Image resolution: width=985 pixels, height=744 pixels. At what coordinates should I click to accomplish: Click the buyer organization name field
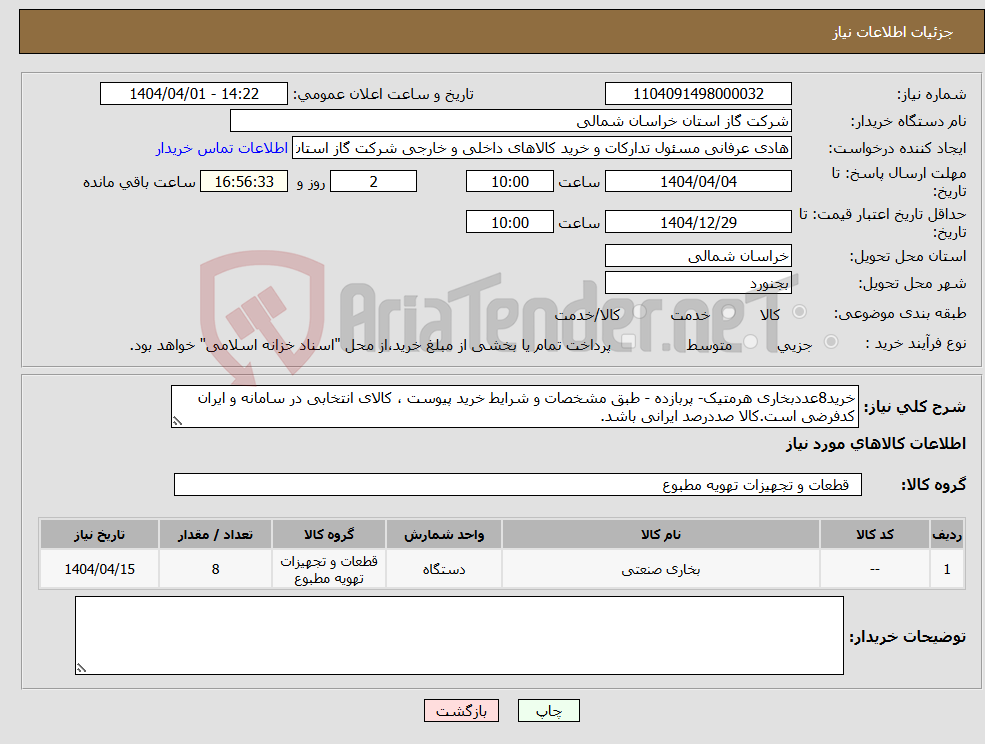[x=511, y=121]
